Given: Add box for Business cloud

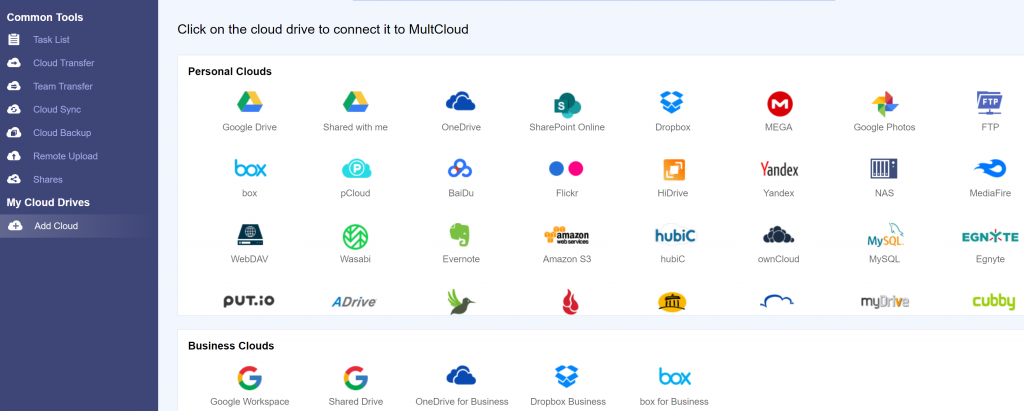Looking at the screenshot, I should 675,376.
